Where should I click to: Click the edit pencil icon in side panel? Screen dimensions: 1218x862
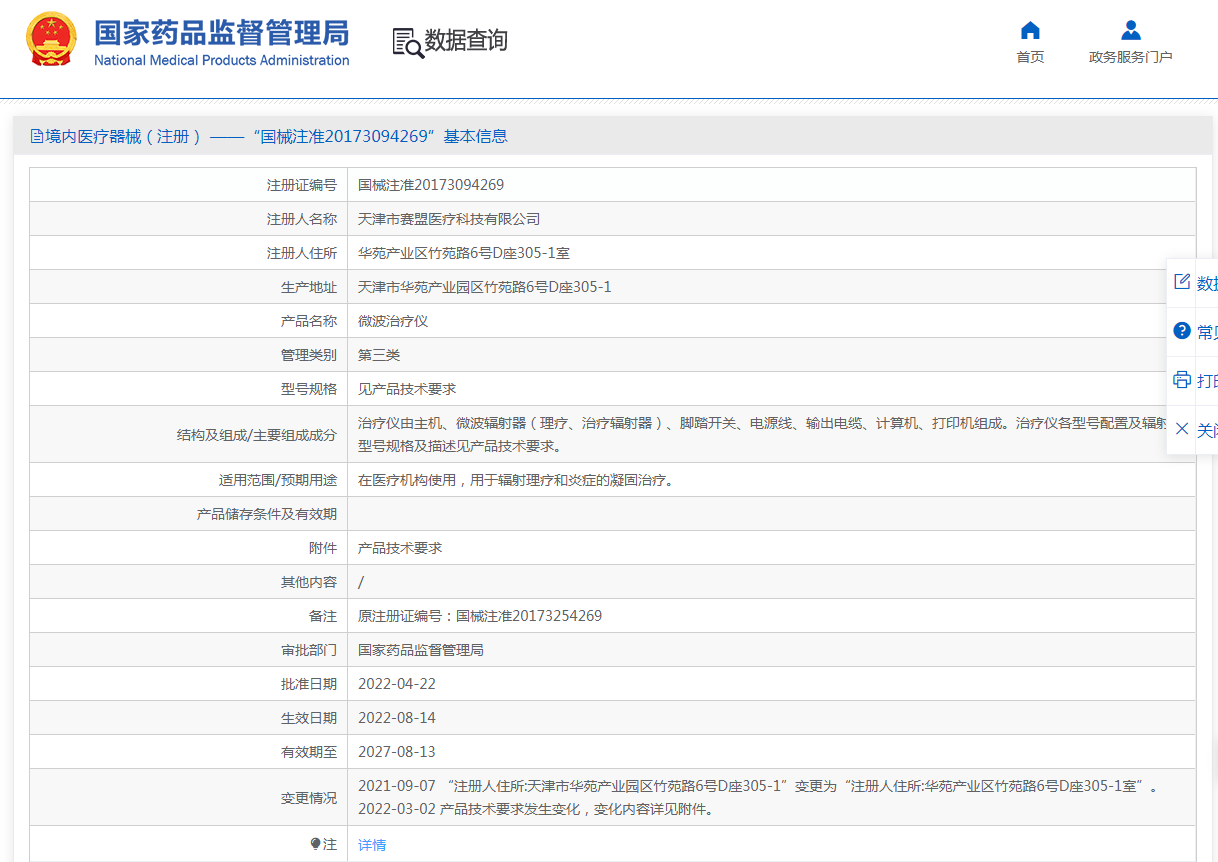1182,282
